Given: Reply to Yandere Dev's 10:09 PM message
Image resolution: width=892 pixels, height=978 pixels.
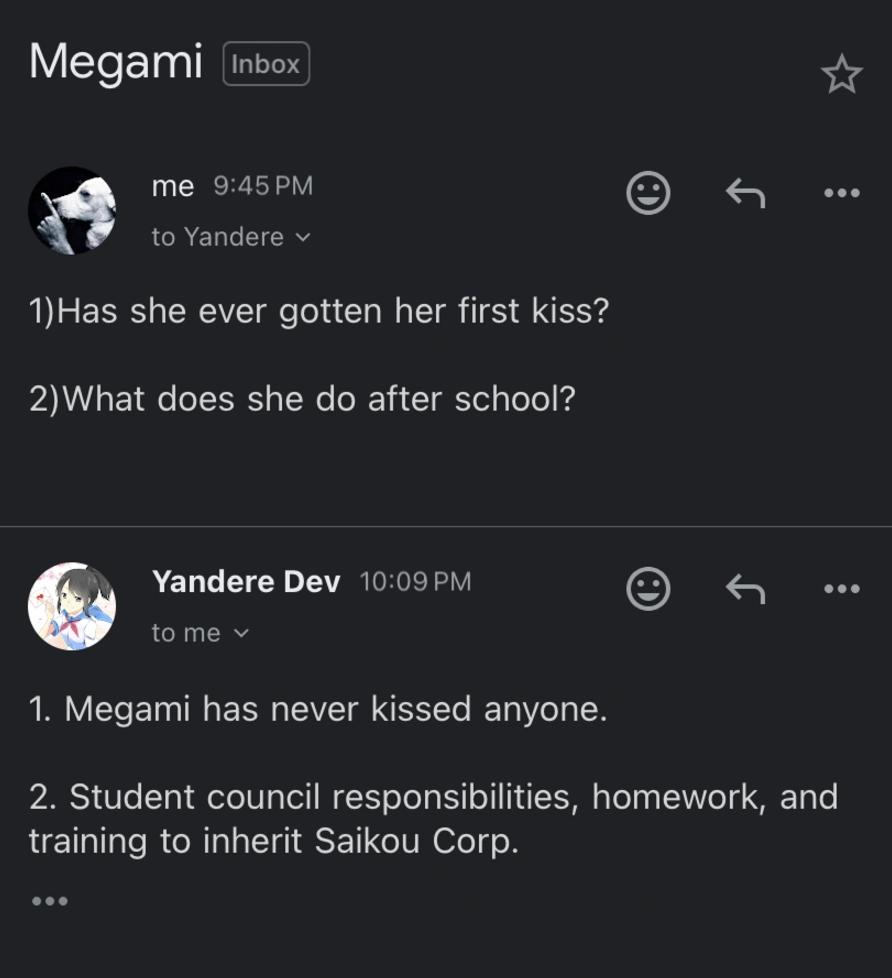Looking at the screenshot, I should coord(745,589).
